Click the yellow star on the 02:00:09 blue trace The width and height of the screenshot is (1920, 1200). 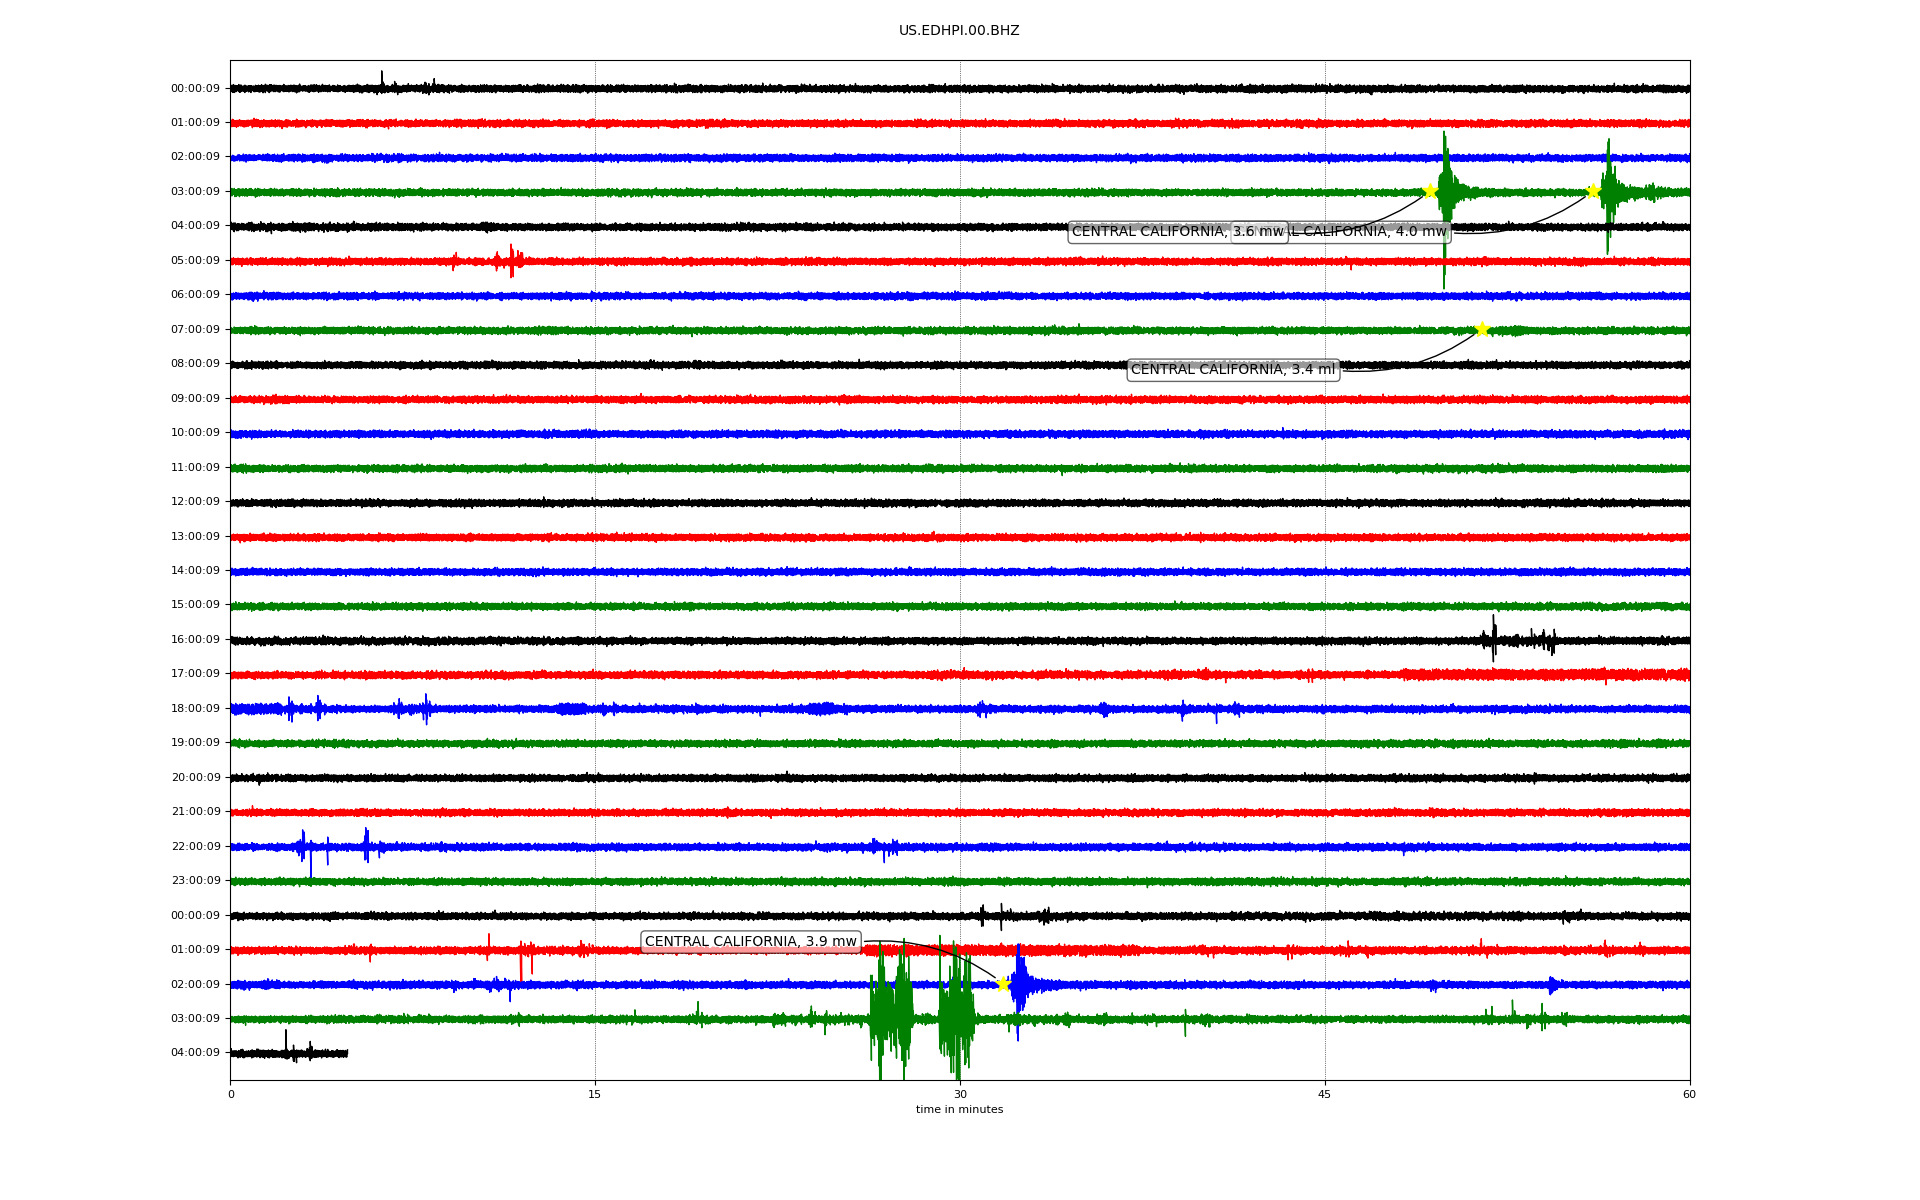[x=1004, y=984]
